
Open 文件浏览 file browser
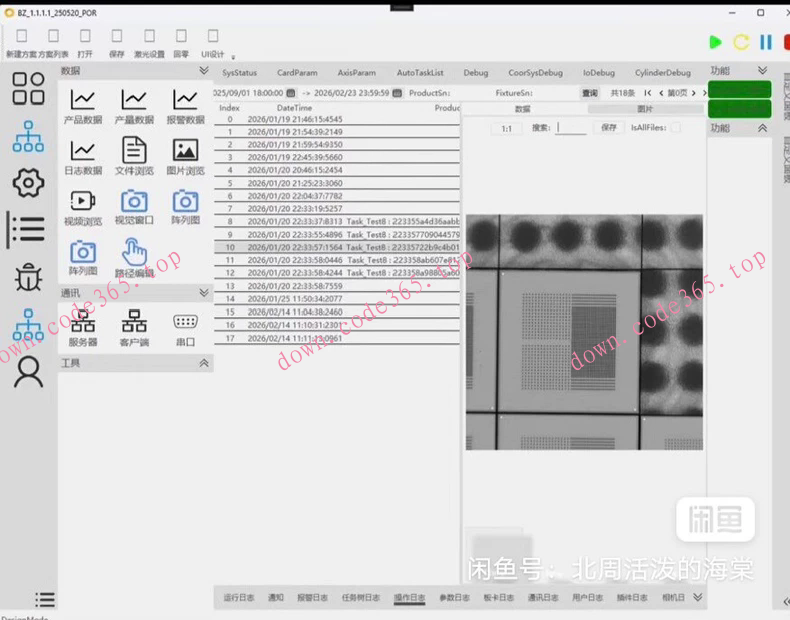(x=133, y=157)
